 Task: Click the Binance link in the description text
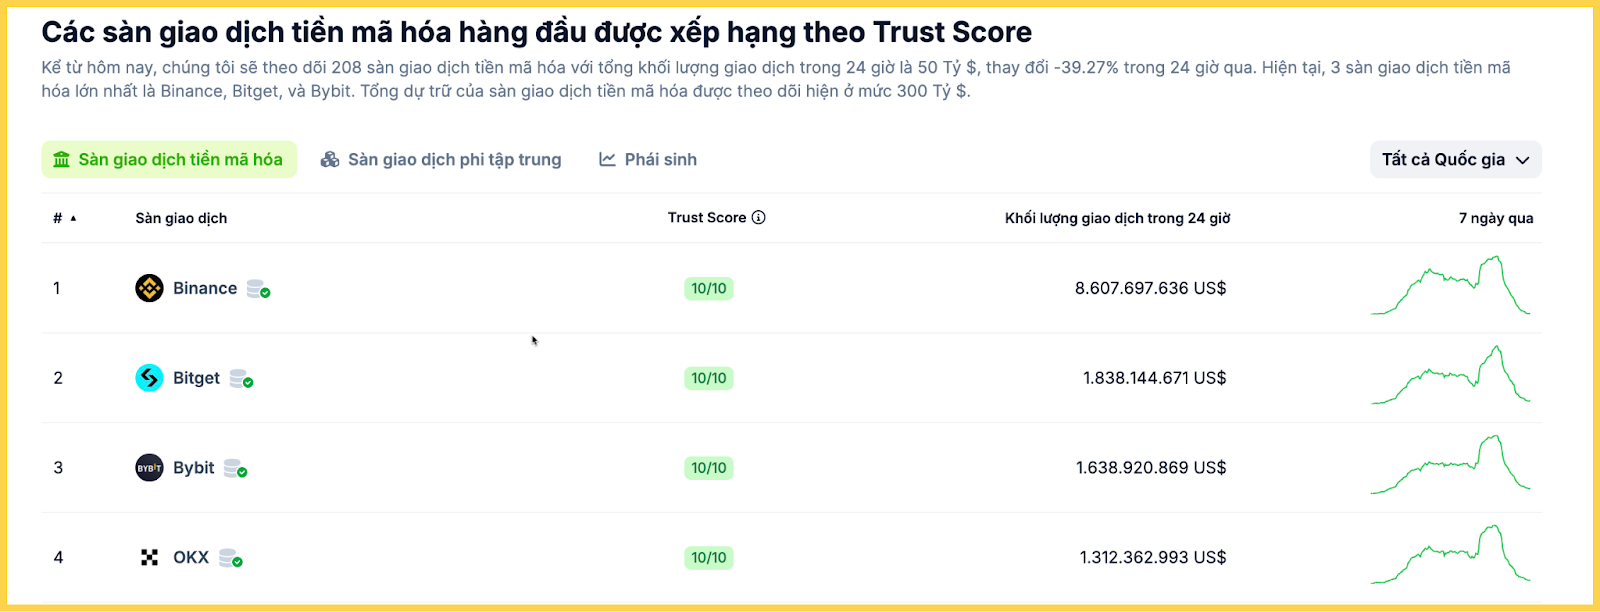coord(191,95)
